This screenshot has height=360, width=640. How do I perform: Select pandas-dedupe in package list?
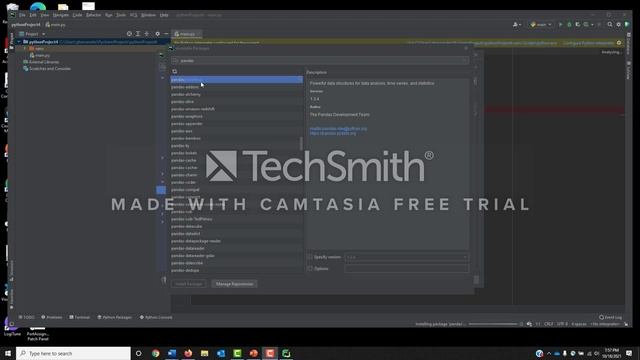[x=237, y=270]
